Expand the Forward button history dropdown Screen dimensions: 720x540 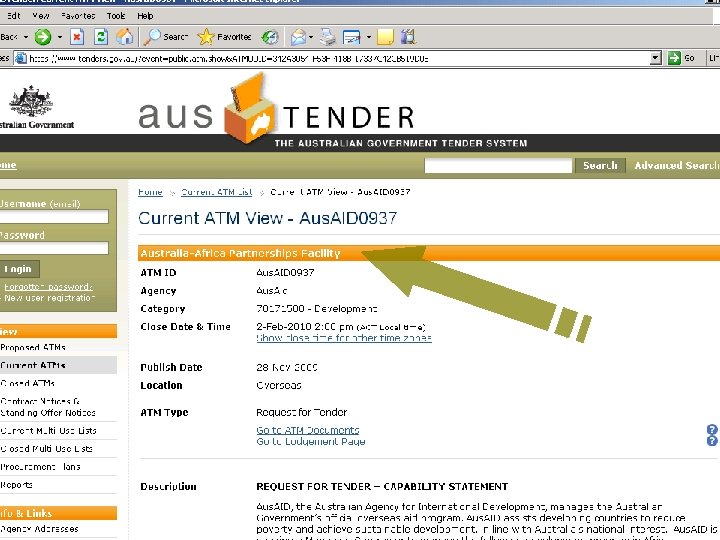pos(60,37)
